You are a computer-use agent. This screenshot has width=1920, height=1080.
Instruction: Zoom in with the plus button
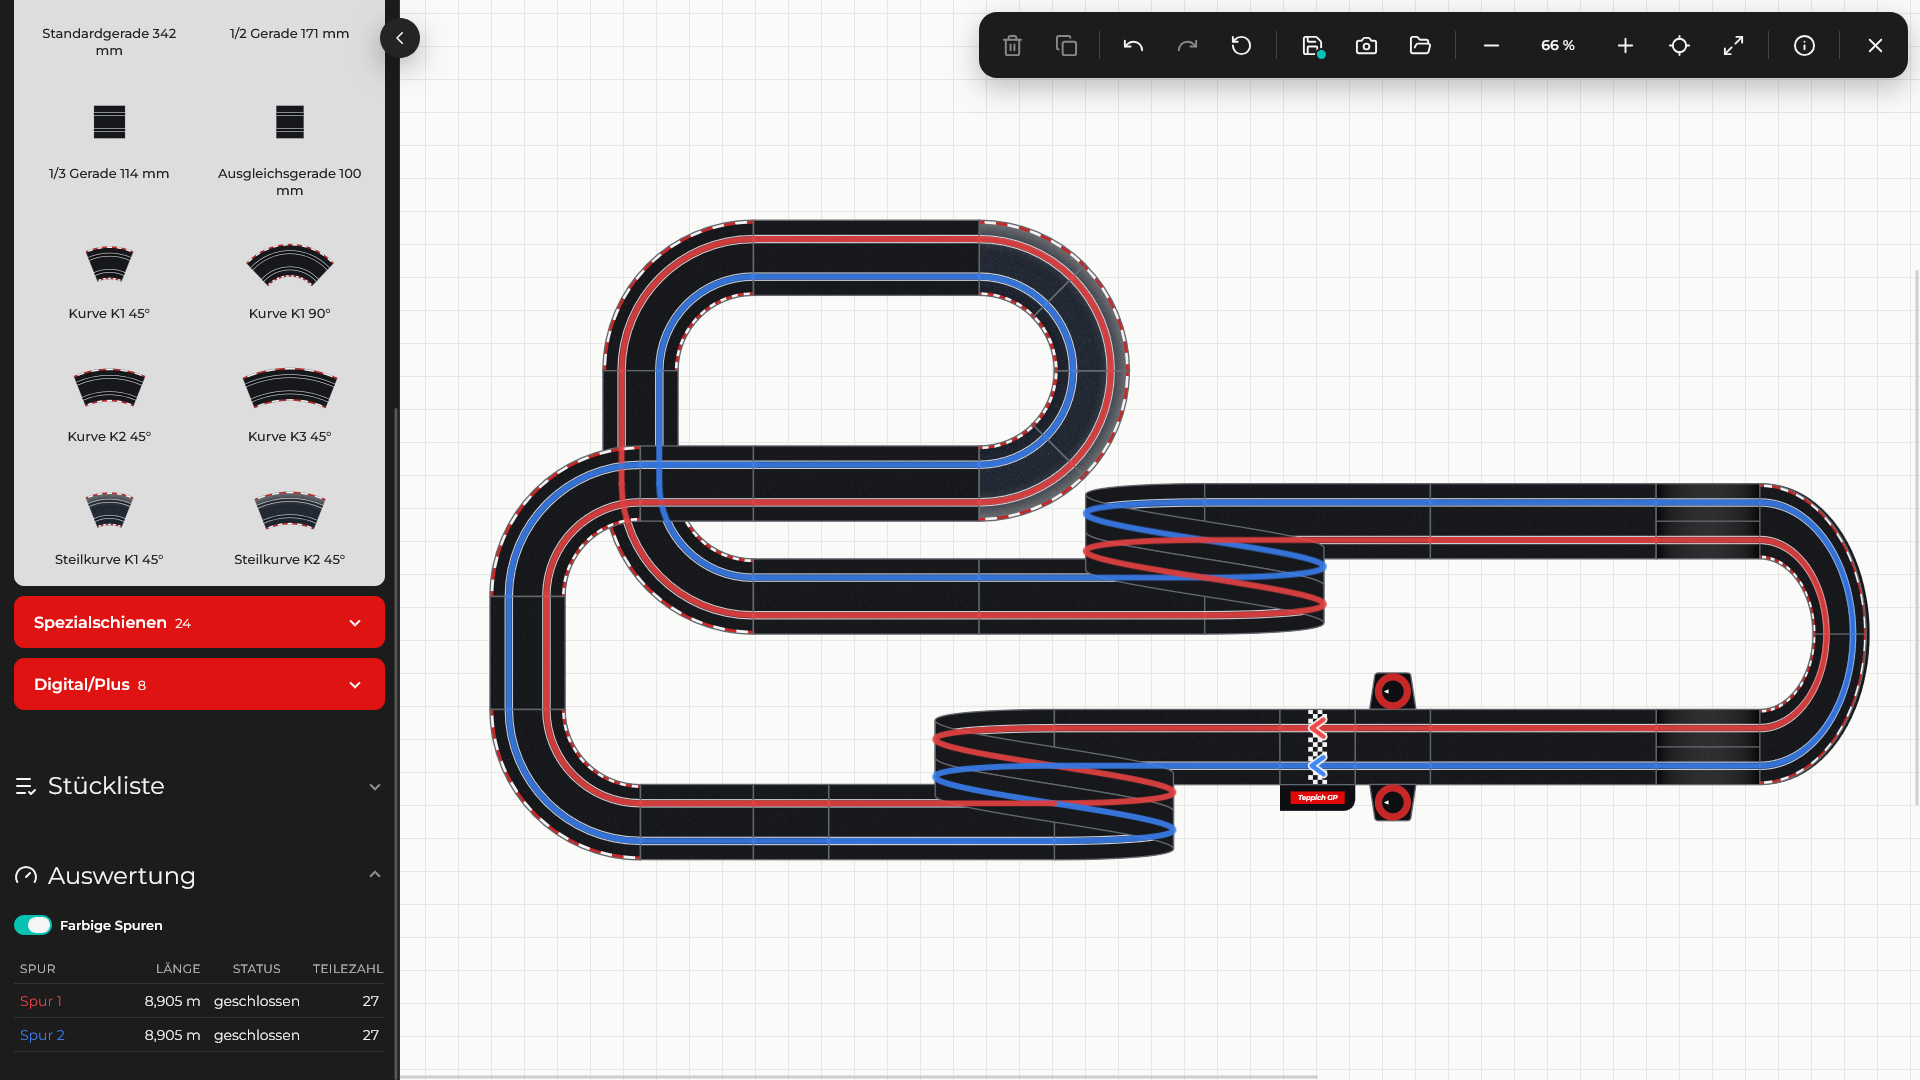click(1625, 45)
